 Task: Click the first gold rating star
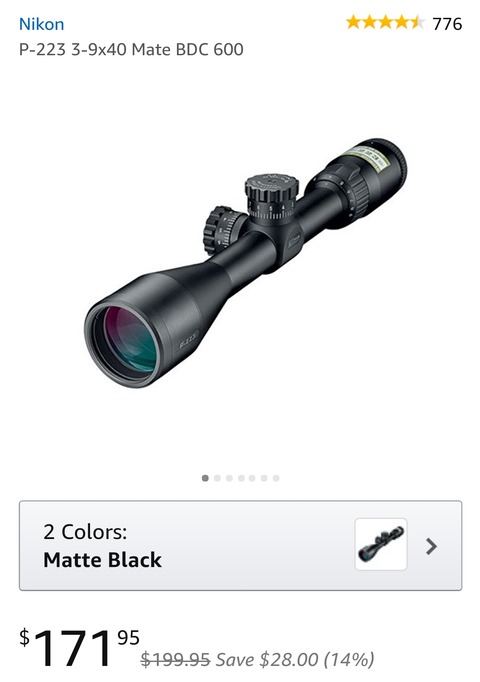tap(354, 22)
